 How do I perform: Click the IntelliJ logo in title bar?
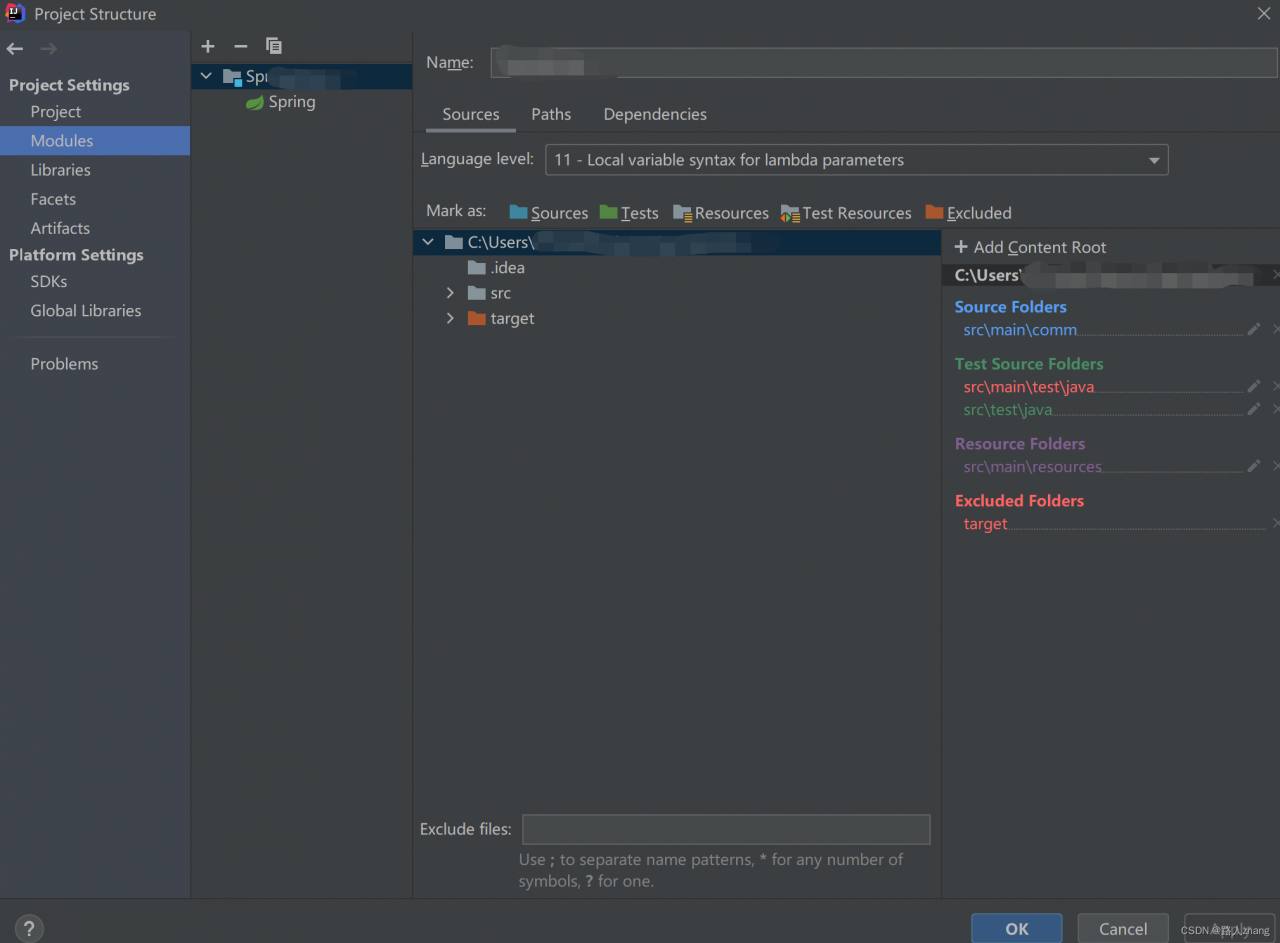[x=15, y=13]
